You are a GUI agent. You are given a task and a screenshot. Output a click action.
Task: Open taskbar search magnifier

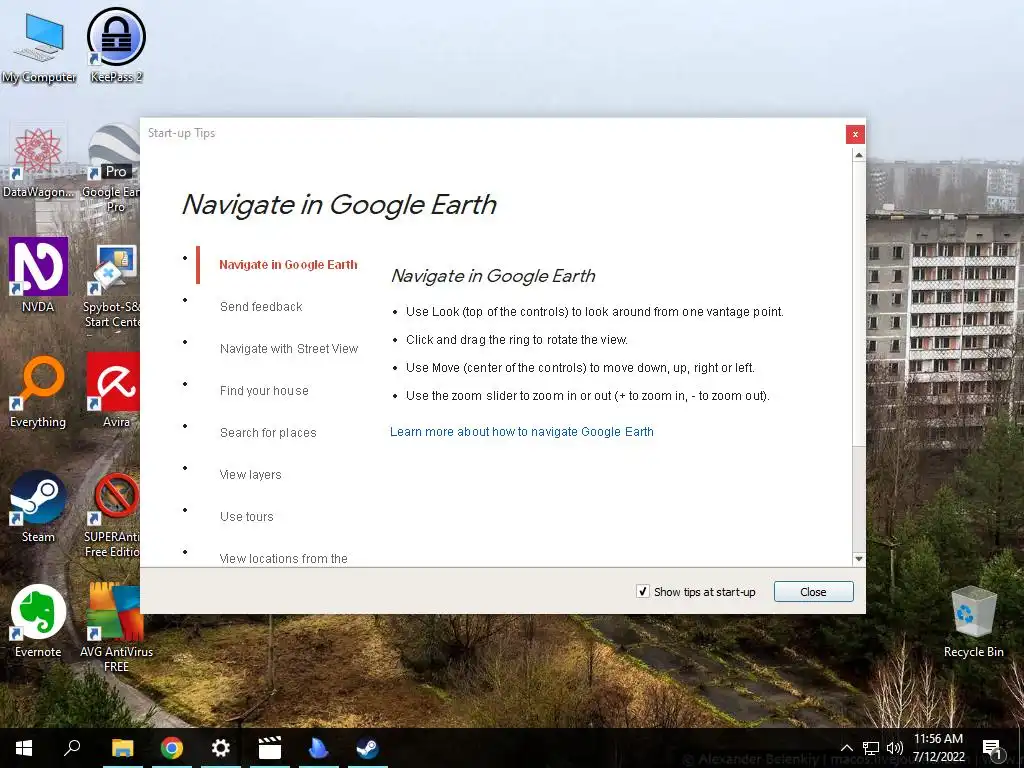click(72, 748)
